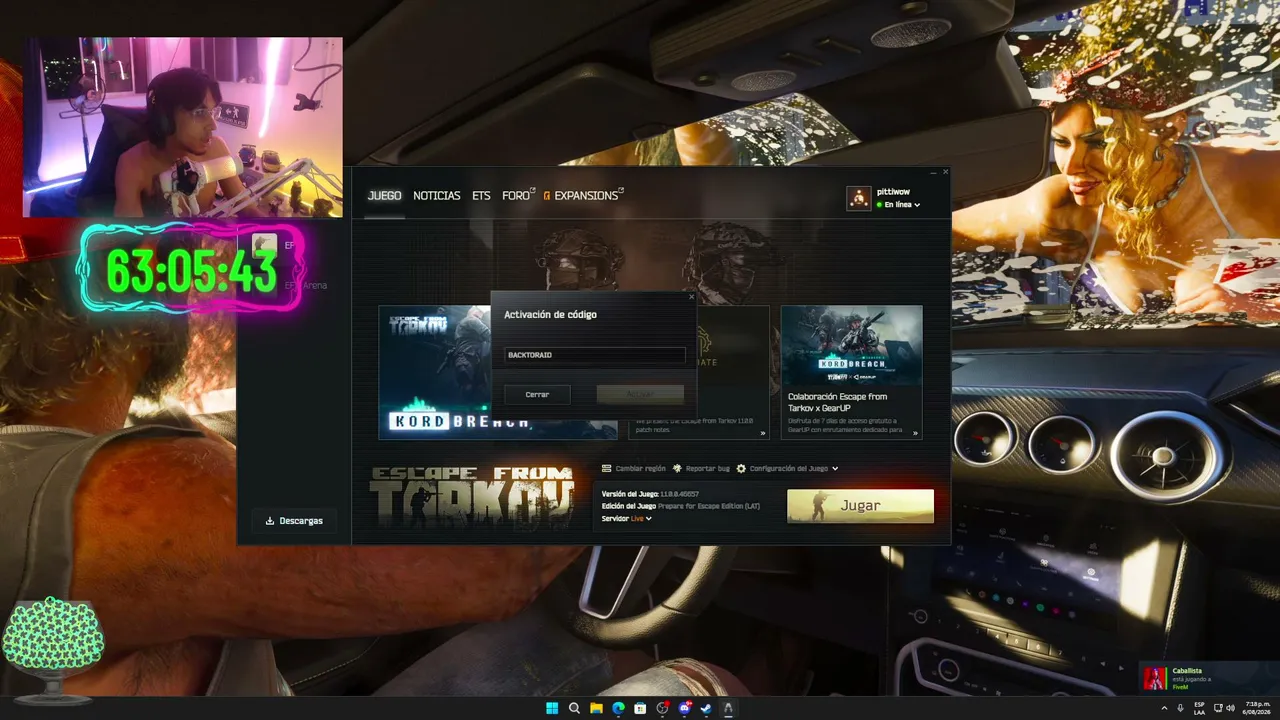The image size is (1280, 720).
Task: Open the taskbar clock and date
Action: [x=1257, y=708]
